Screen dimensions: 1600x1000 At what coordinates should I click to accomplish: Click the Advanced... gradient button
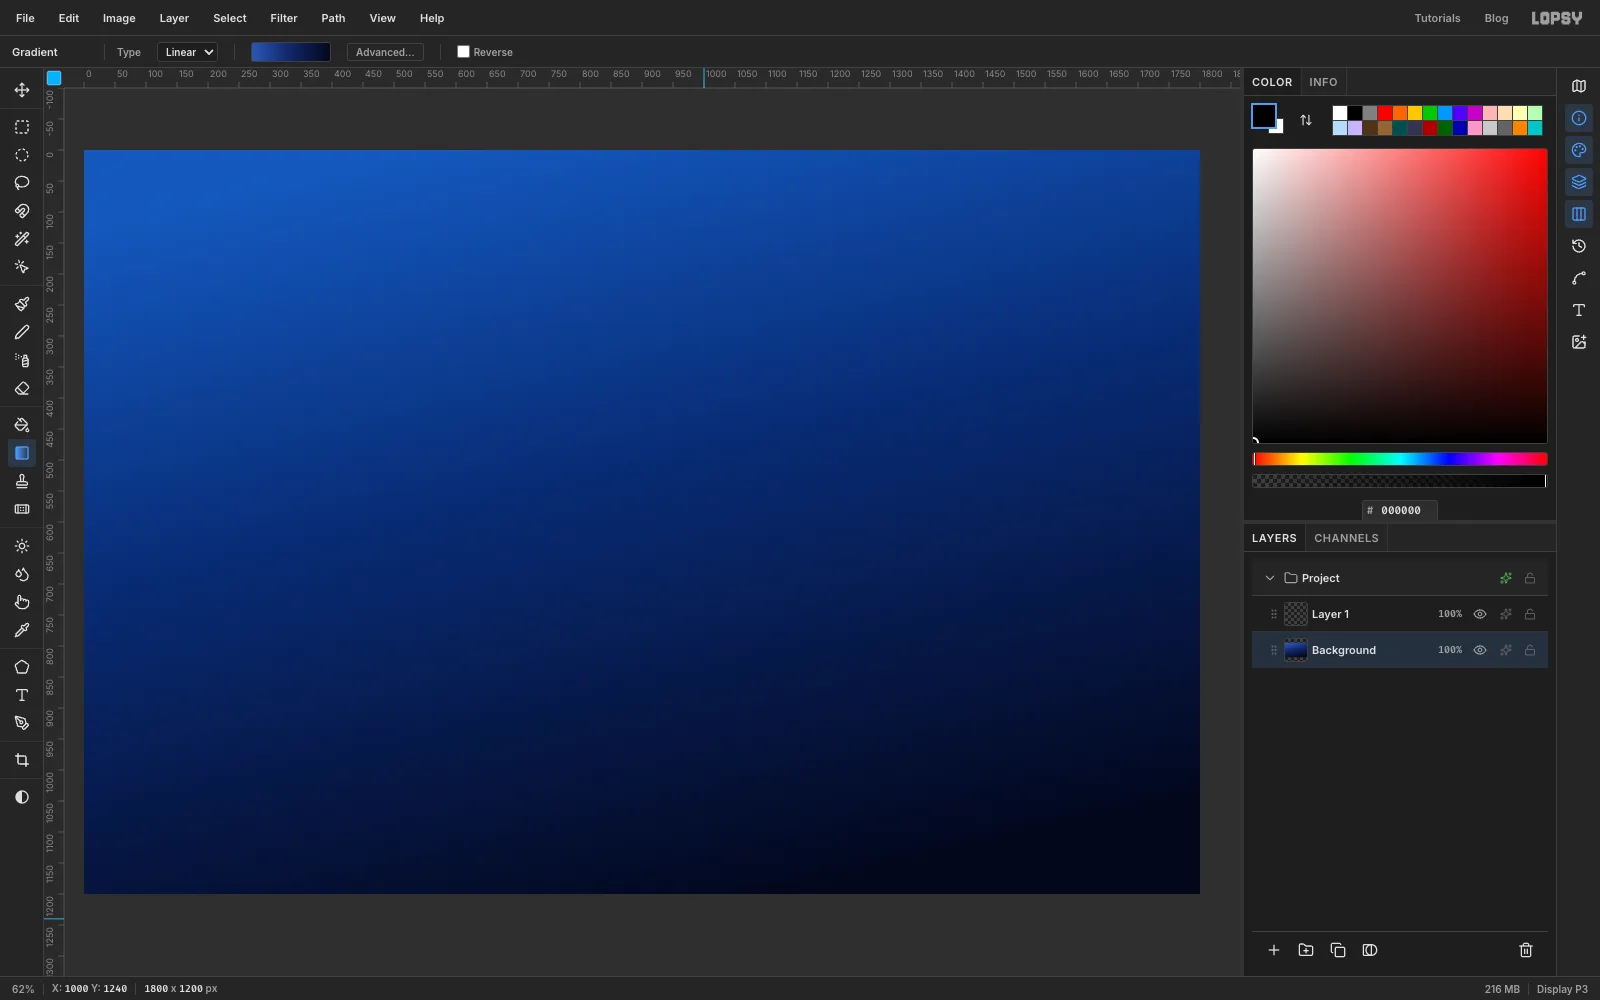click(x=385, y=52)
